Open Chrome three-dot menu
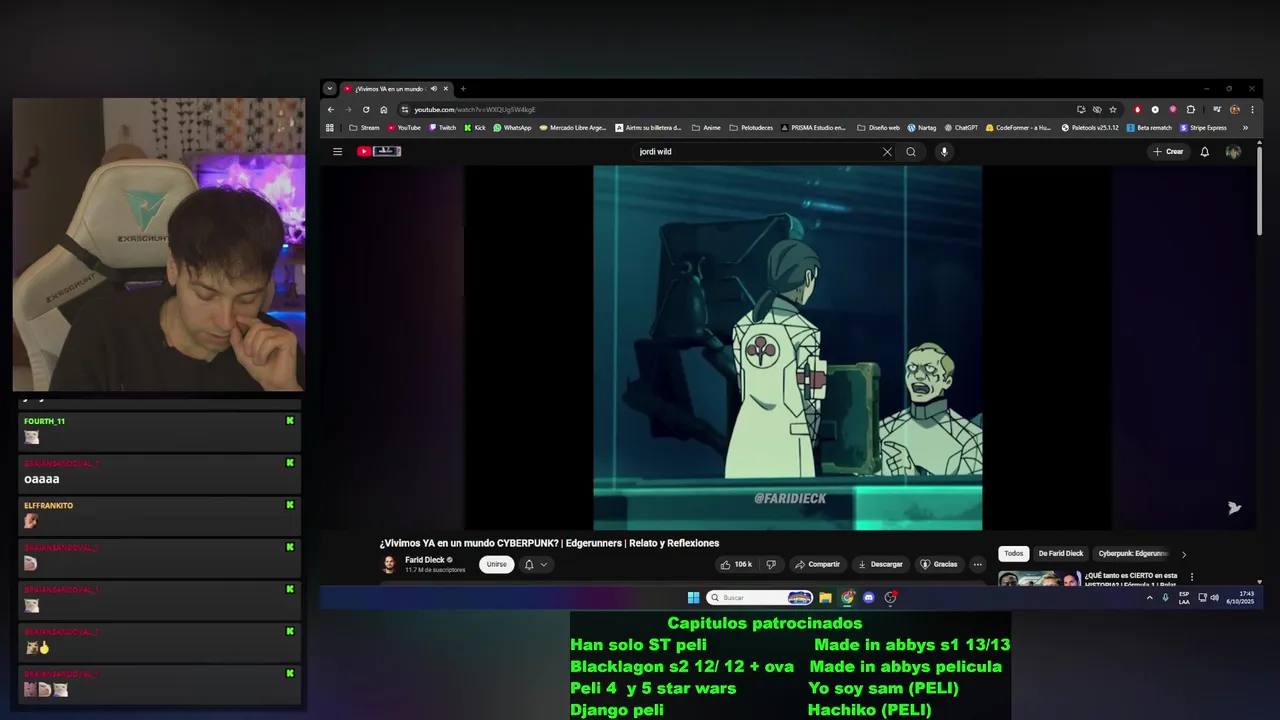1280x720 pixels. tap(1252, 109)
